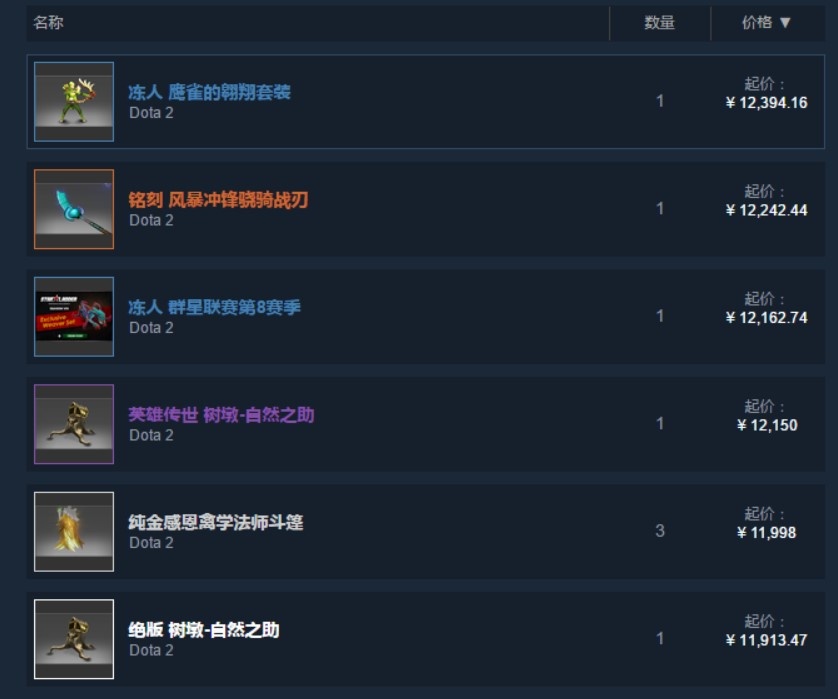838x699 pixels.
Task: Sort by price using the ▼ arrow
Action: 785,22
